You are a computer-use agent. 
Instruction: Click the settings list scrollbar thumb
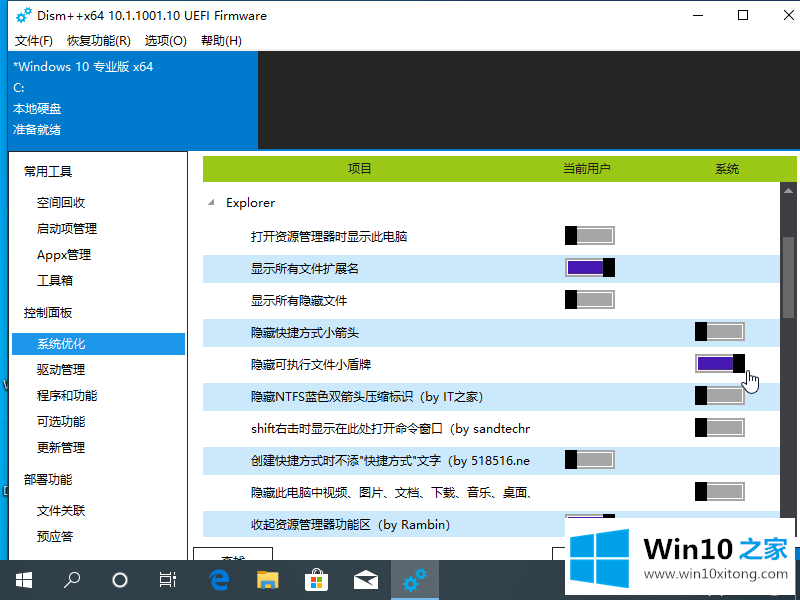click(x=788, y=277)
